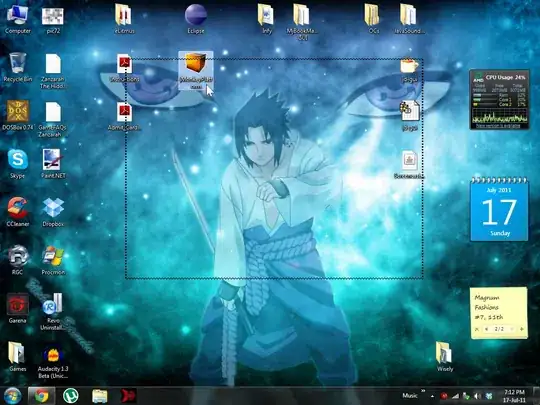Select the gear script file icon
540x405 pixels.
tap(409, 115)
